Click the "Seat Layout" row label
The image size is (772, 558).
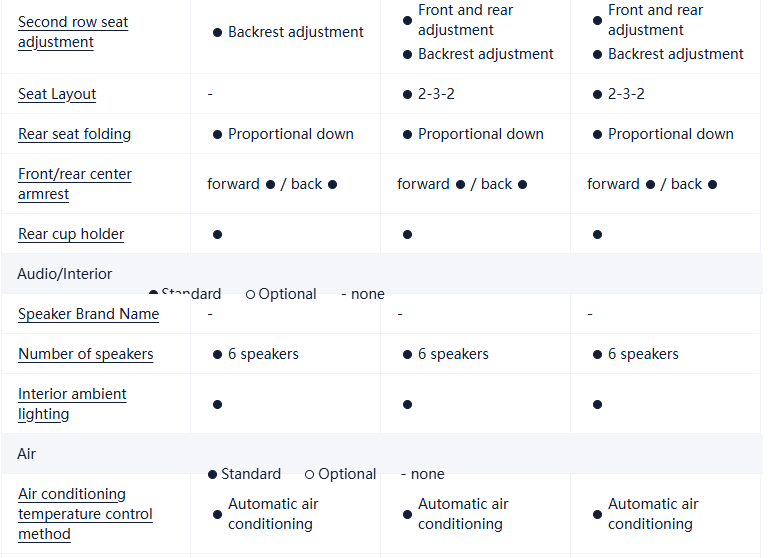[x=57, y=94]
